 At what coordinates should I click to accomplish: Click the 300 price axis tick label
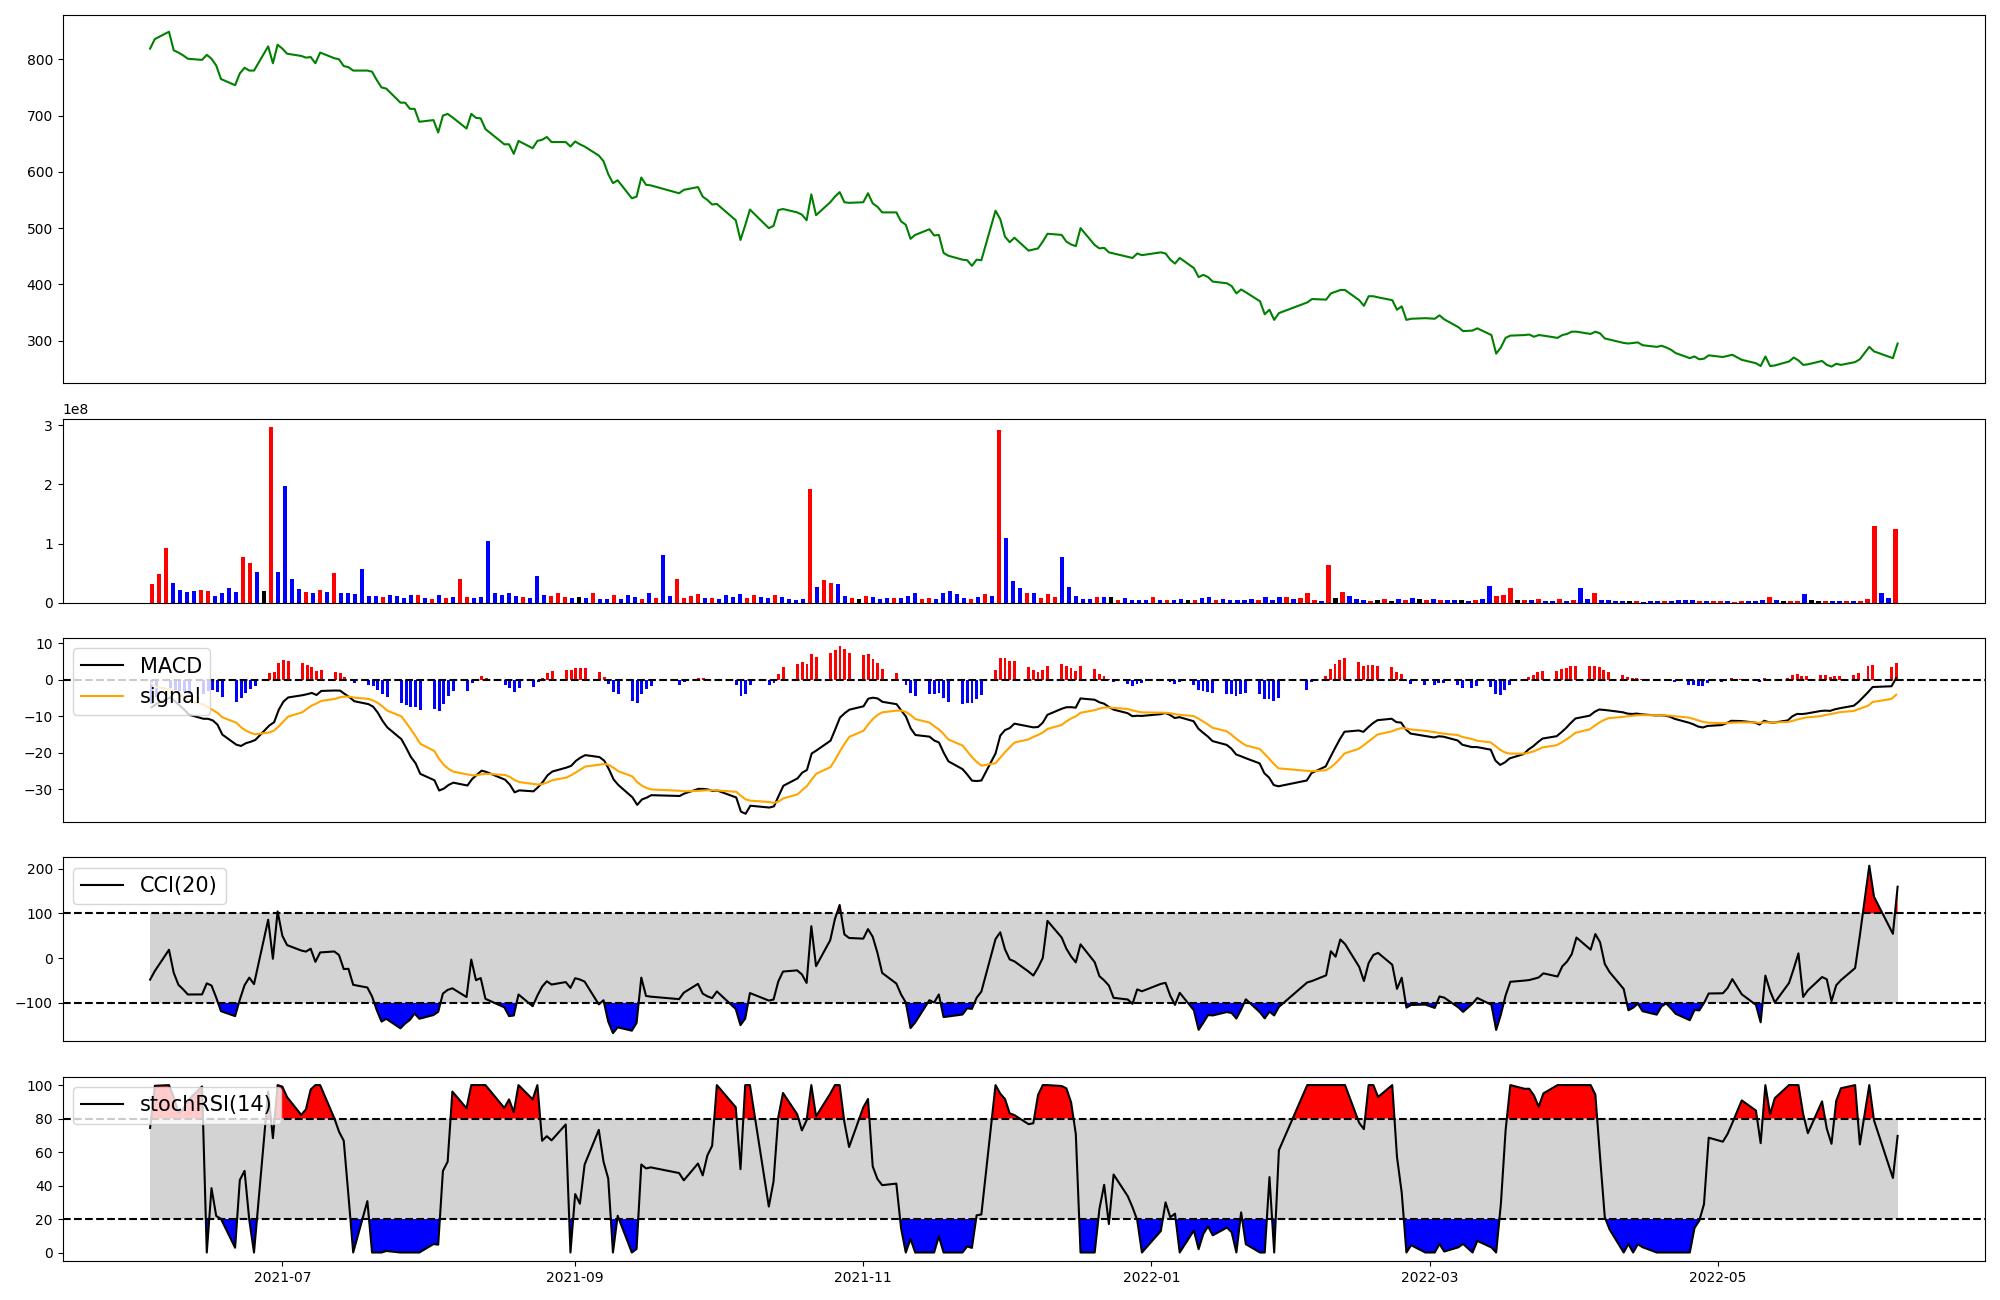(x=40, y=341)
